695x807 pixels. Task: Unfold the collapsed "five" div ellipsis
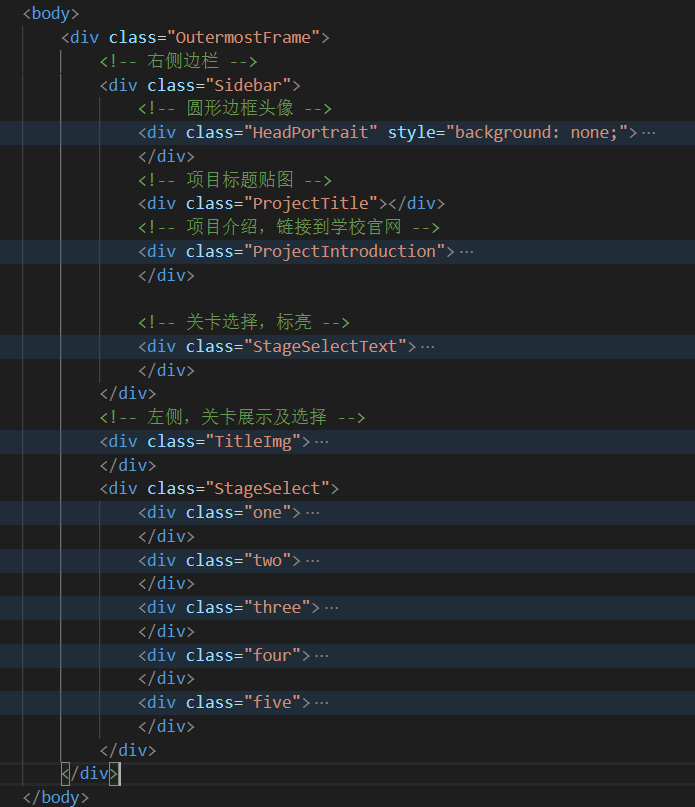click(321, 703)
